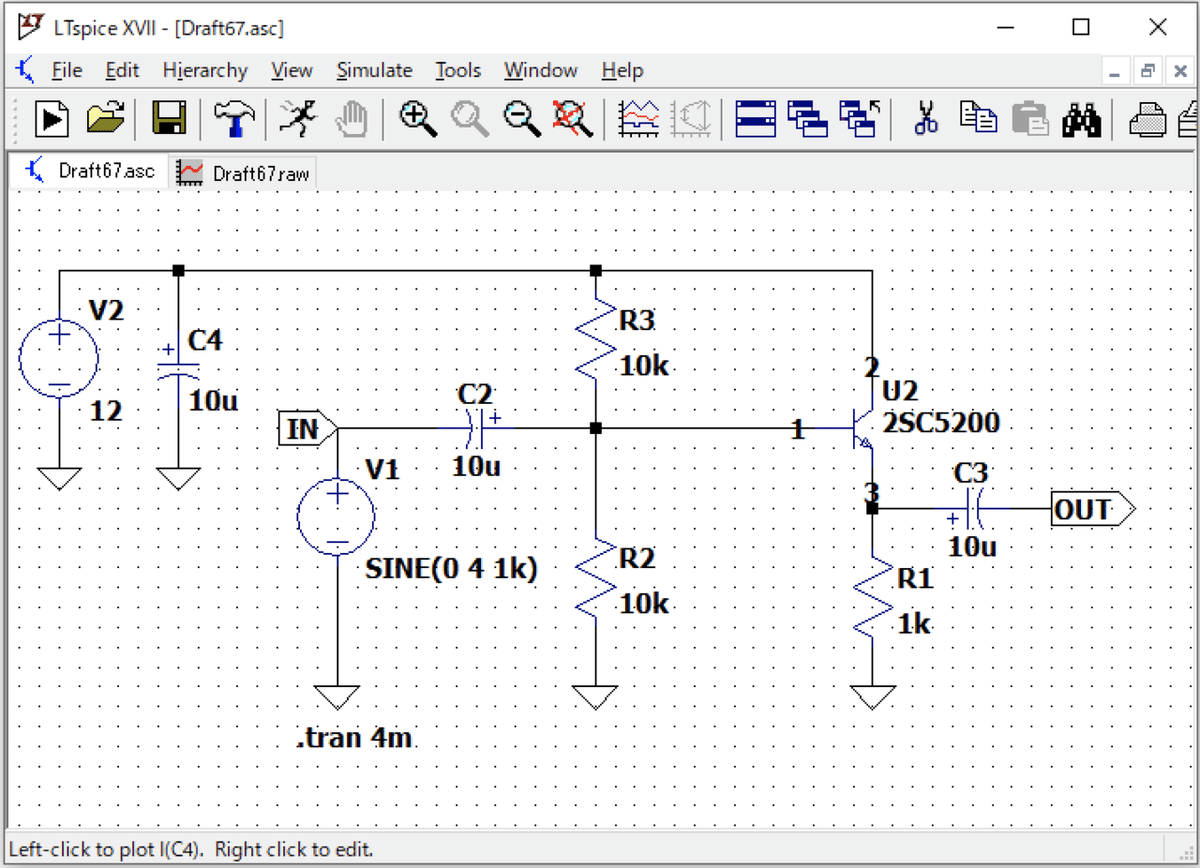Click the Find binoculars icon
Image resolution: width=1200 pixels, height=868 pixels.
pos(1082,119)
